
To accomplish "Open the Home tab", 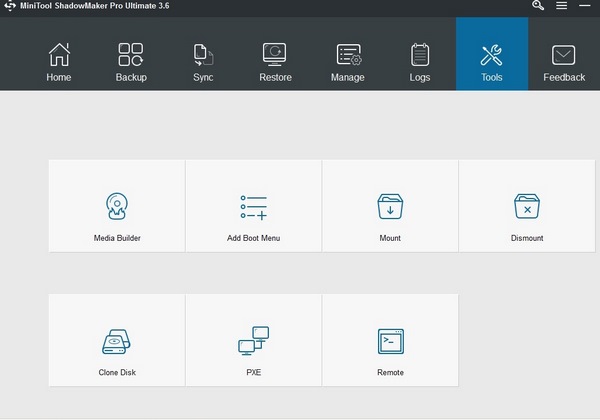I will pyautogui.click(x=59, y=62).
